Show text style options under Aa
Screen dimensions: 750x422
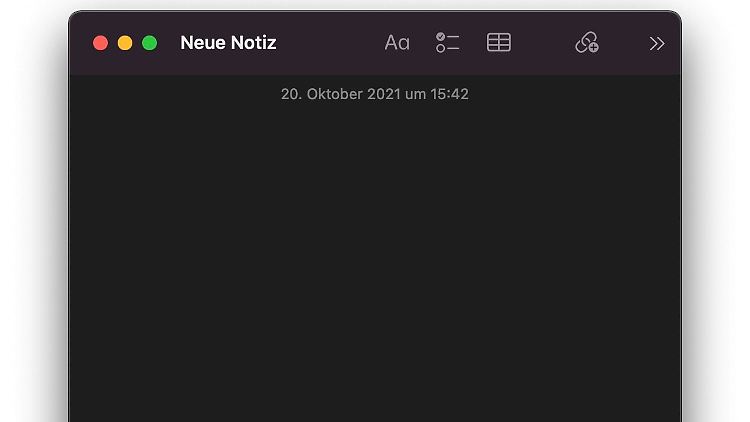pyautogui.click(x=397, y=43)
